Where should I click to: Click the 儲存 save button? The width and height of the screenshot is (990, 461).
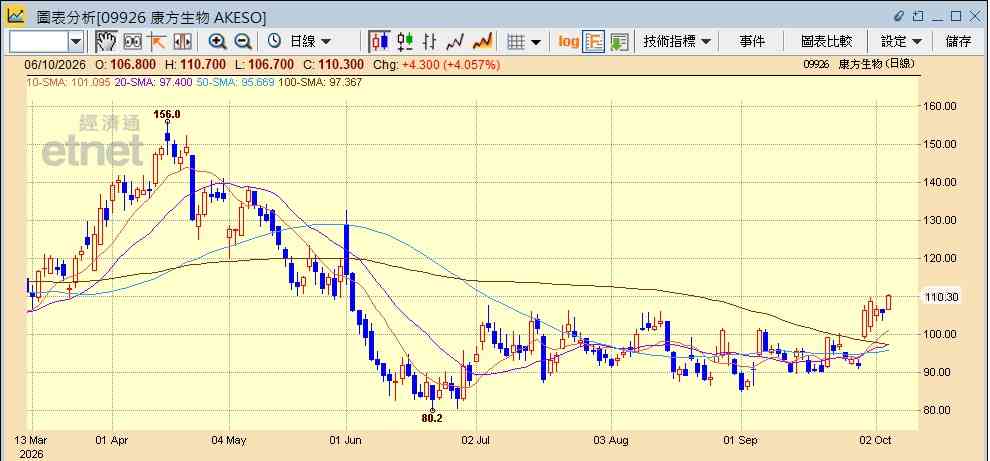[958, 42]
